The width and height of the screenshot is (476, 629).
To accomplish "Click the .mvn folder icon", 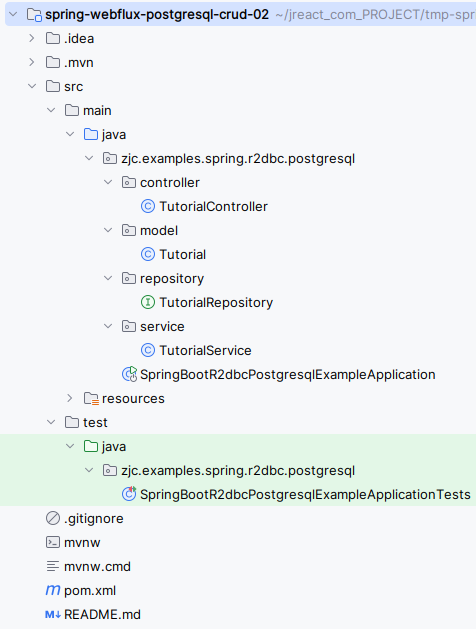I will click(x=53, y=63).
